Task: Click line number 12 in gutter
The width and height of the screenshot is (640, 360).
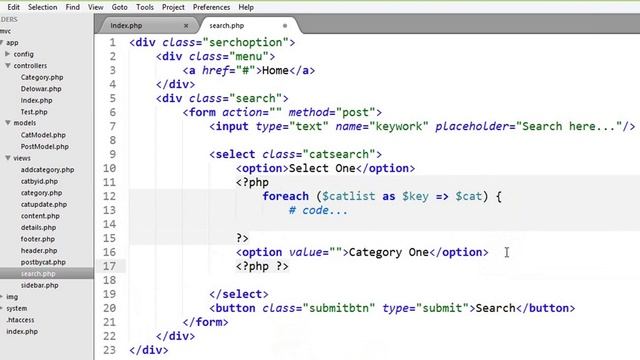Action: 109,196
